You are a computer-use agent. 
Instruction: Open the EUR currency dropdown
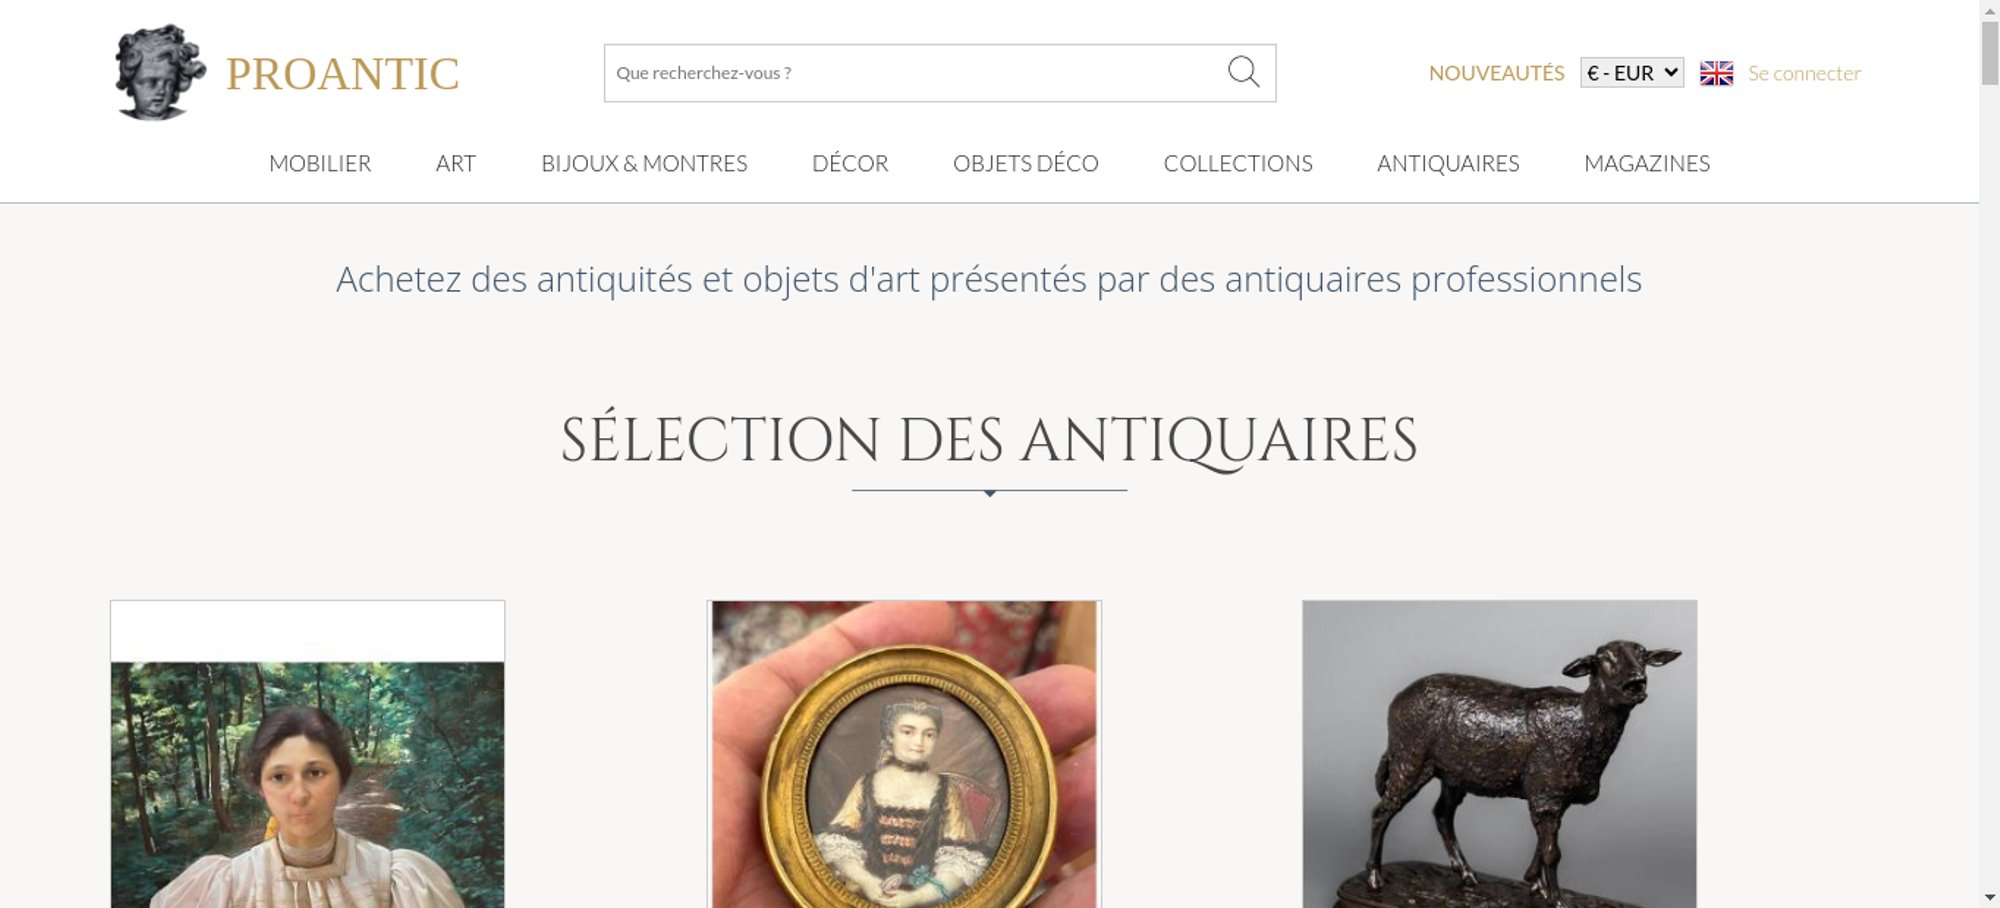click(x=1632, y=73)
